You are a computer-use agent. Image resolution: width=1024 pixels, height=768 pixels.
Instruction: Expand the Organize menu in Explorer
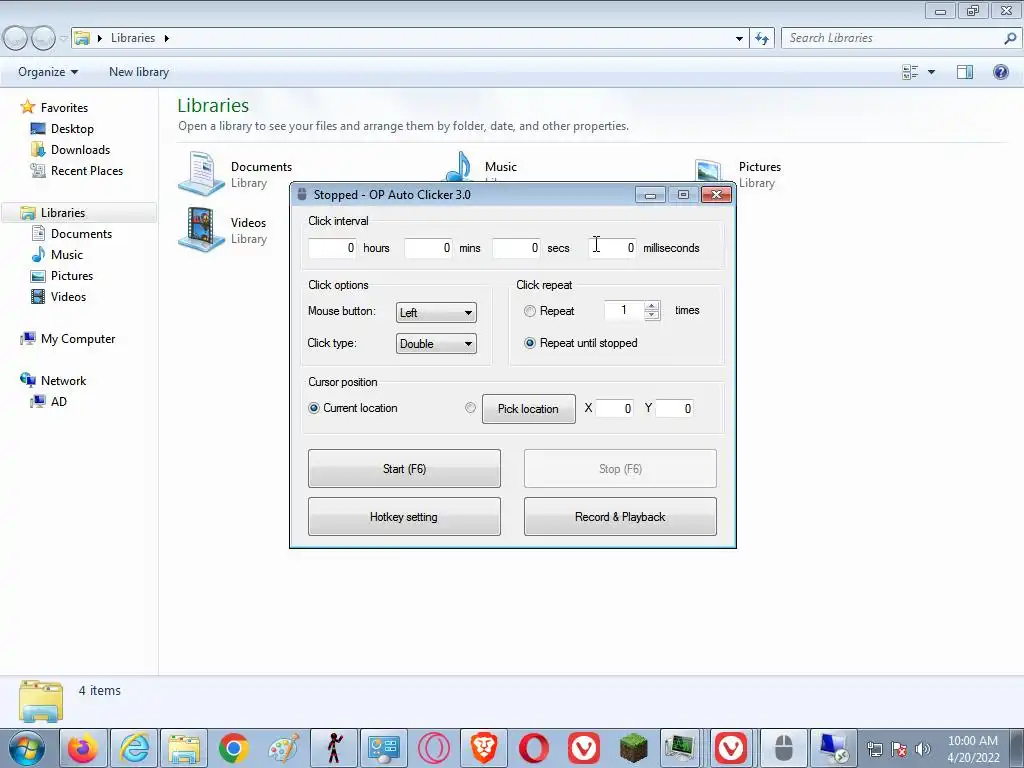point(48,72)
